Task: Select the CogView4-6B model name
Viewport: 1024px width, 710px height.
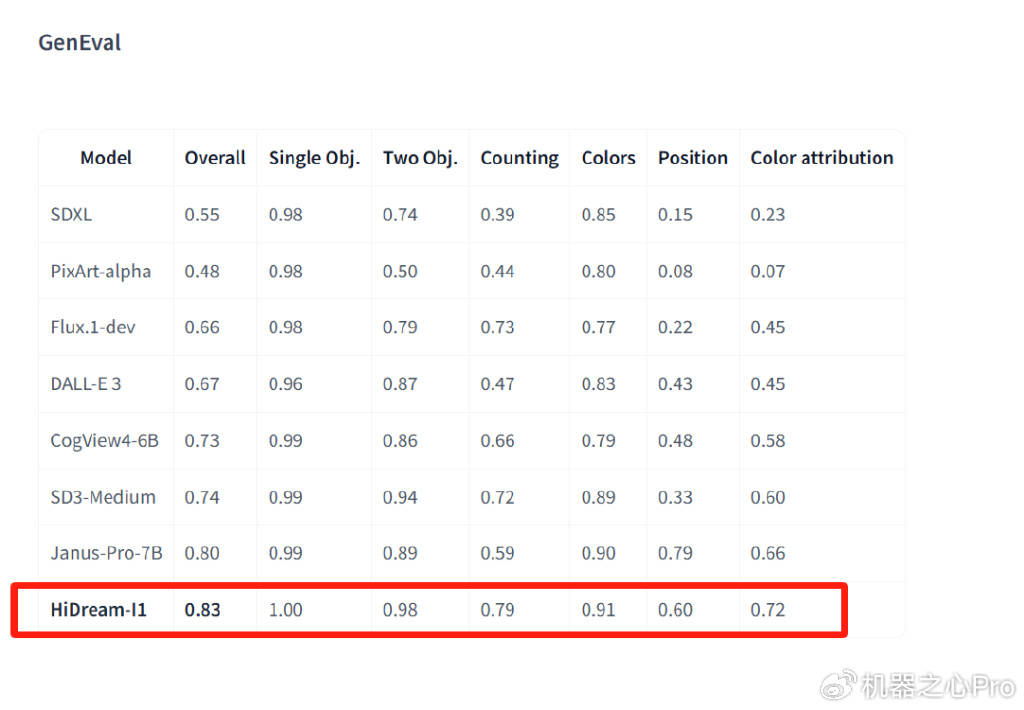Action: 104,440
